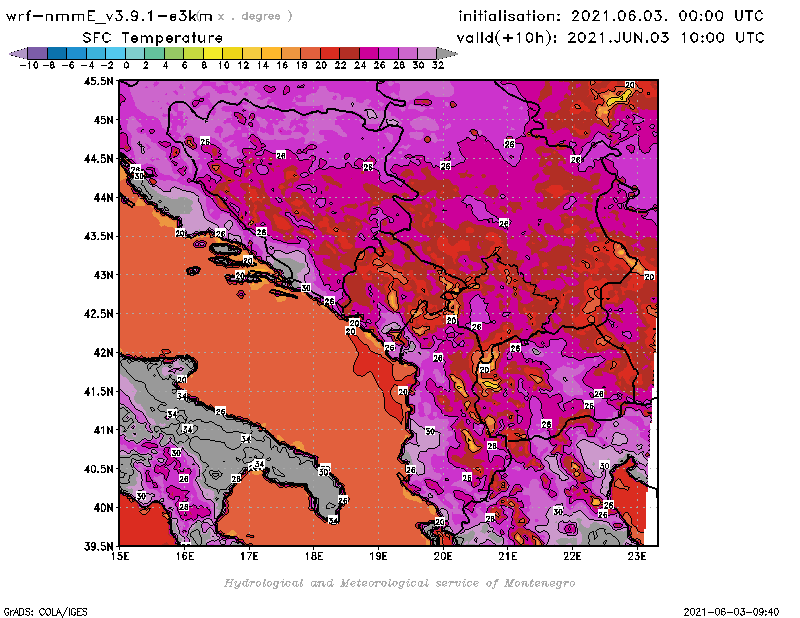Click the red color bar segment between 20 and 22
800x618 pixels.
[x=331, y=53]
